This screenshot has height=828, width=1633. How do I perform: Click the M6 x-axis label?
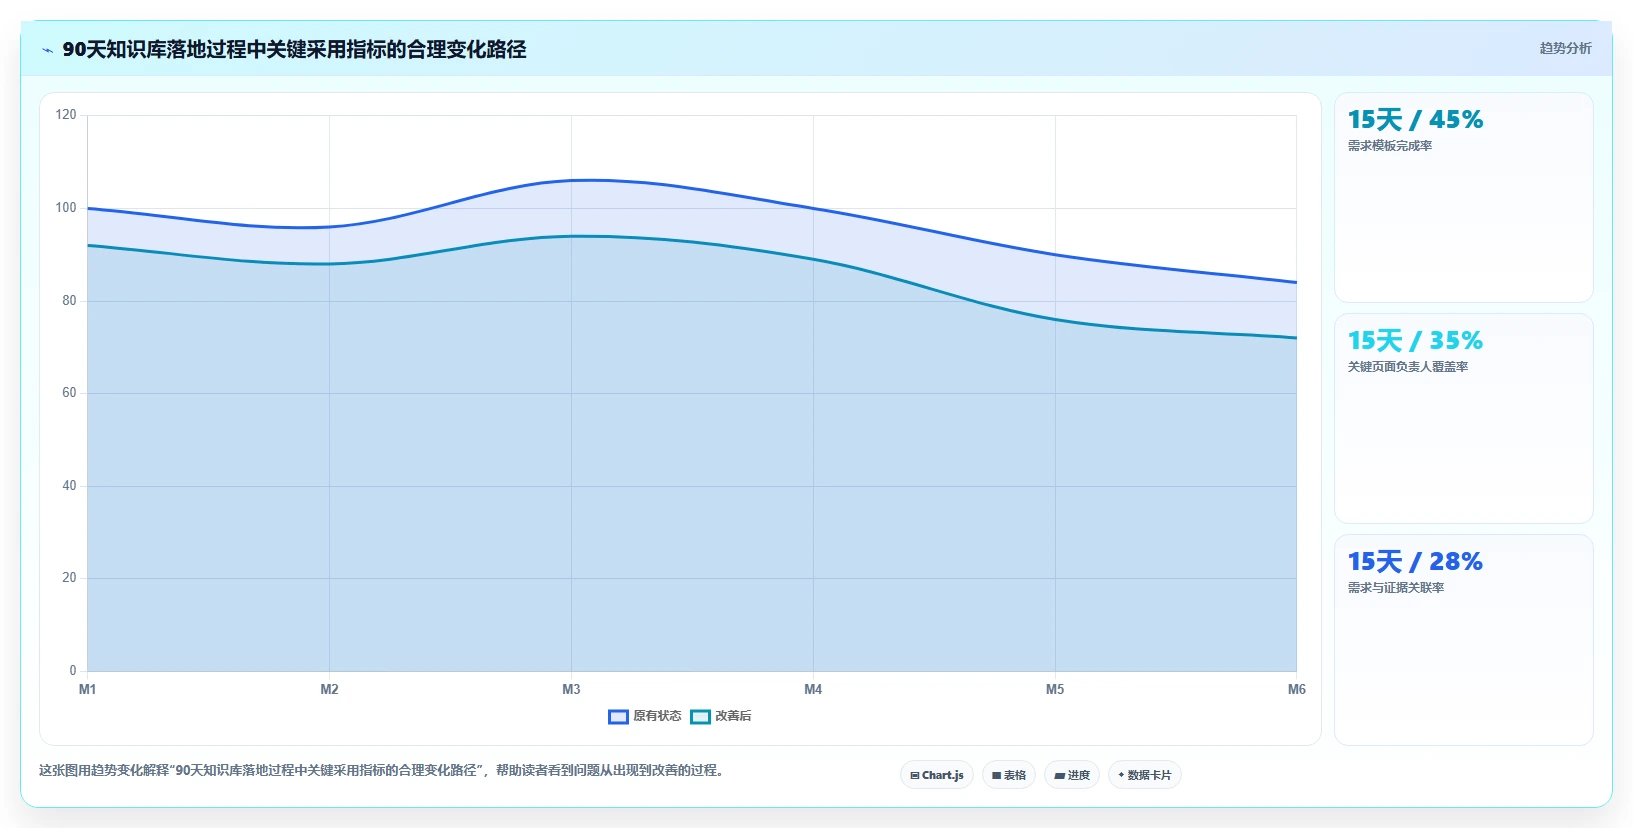pyautogui.click(x=1296, y=689)
